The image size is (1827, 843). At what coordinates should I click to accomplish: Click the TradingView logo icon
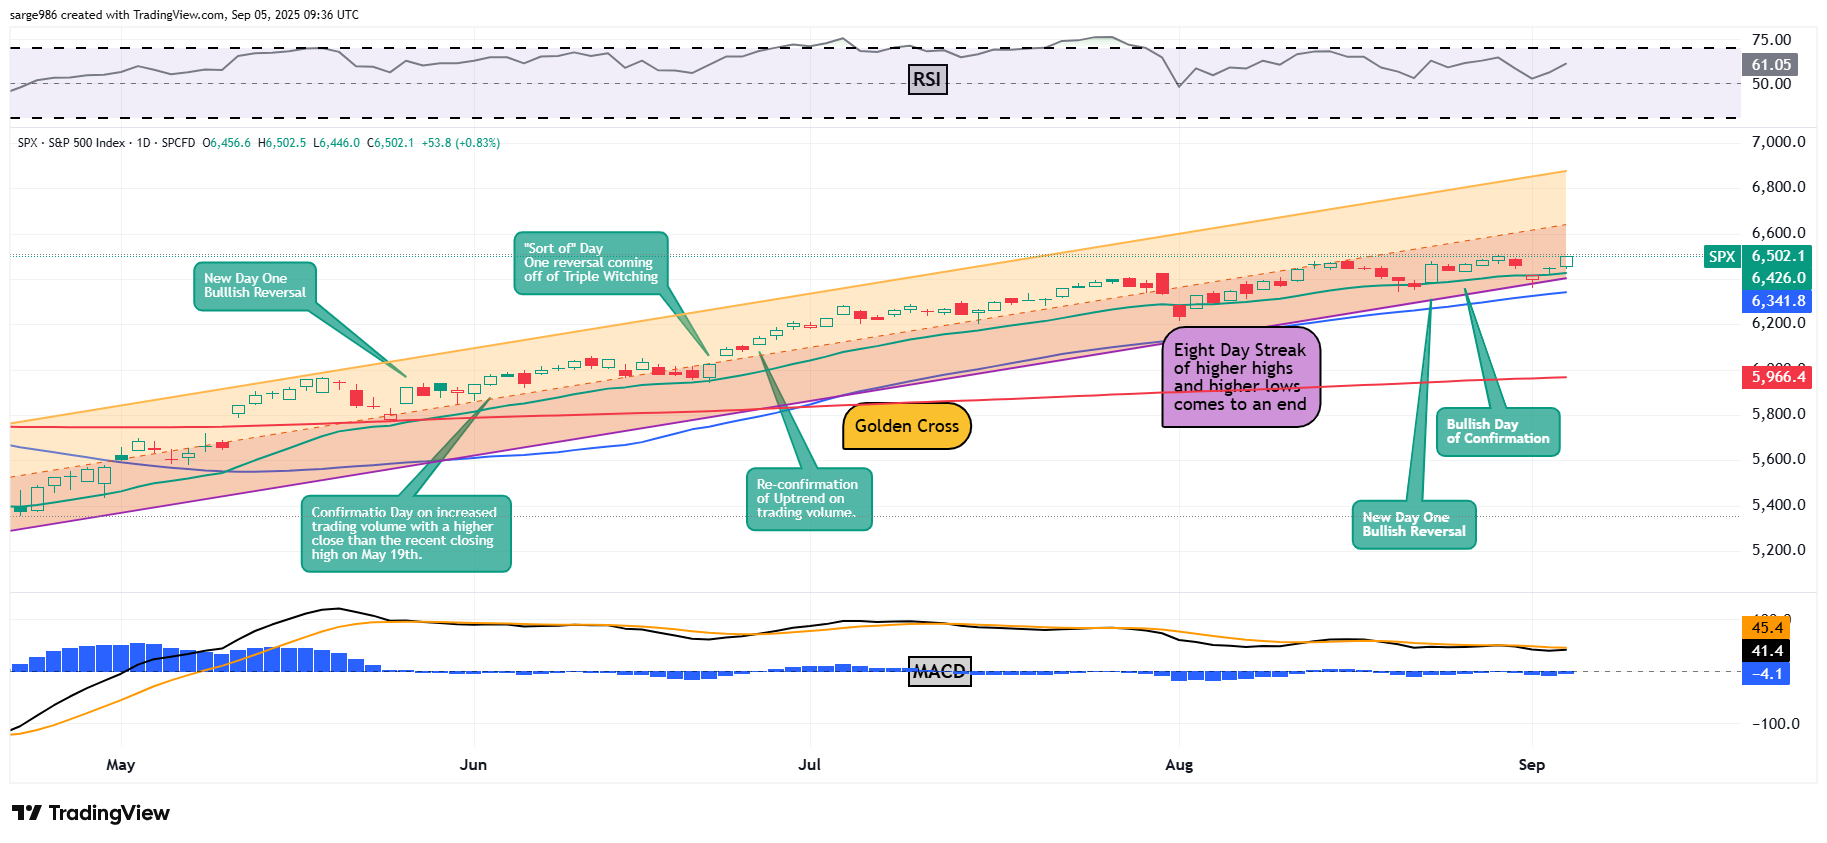tap(26, 813)
